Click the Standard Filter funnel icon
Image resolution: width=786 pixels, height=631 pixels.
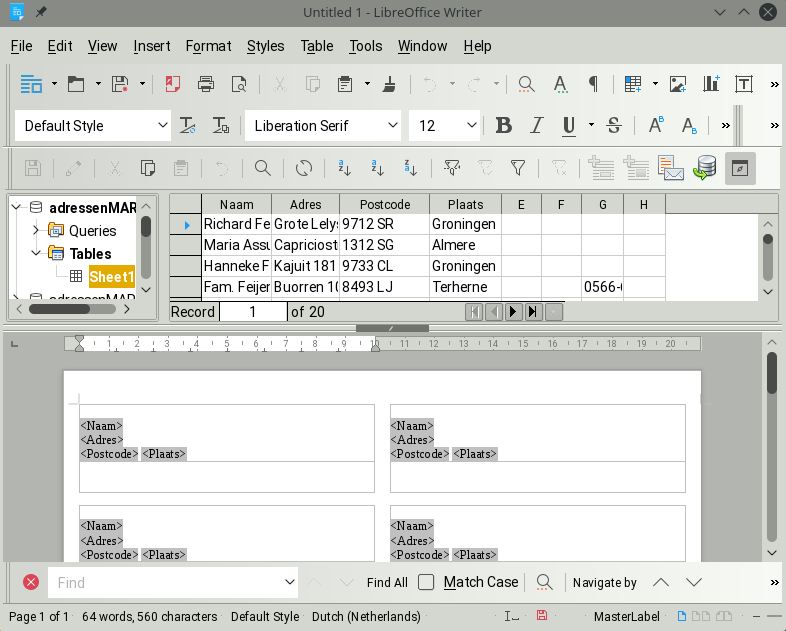(x=518, y=168)
